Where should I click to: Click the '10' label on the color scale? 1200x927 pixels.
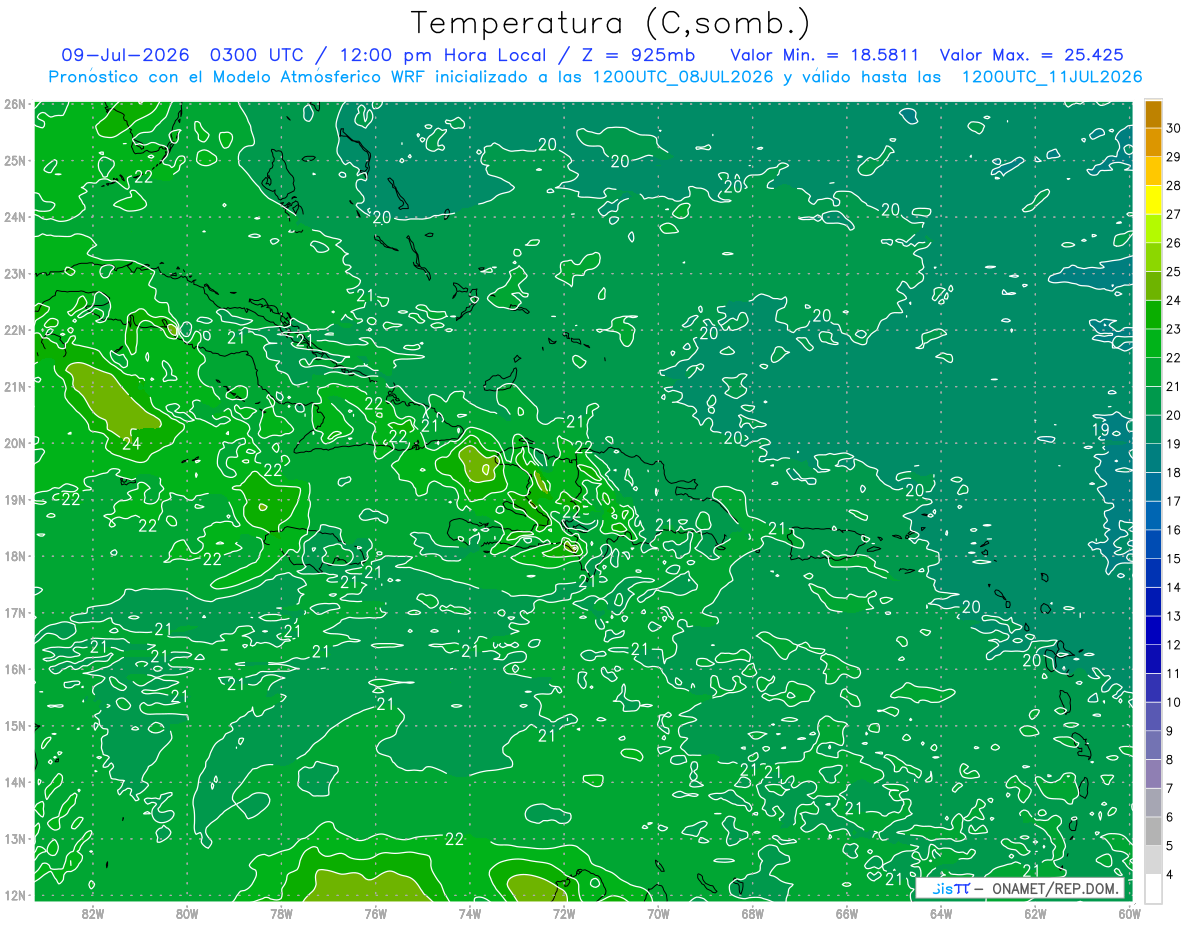(1174, 702)
